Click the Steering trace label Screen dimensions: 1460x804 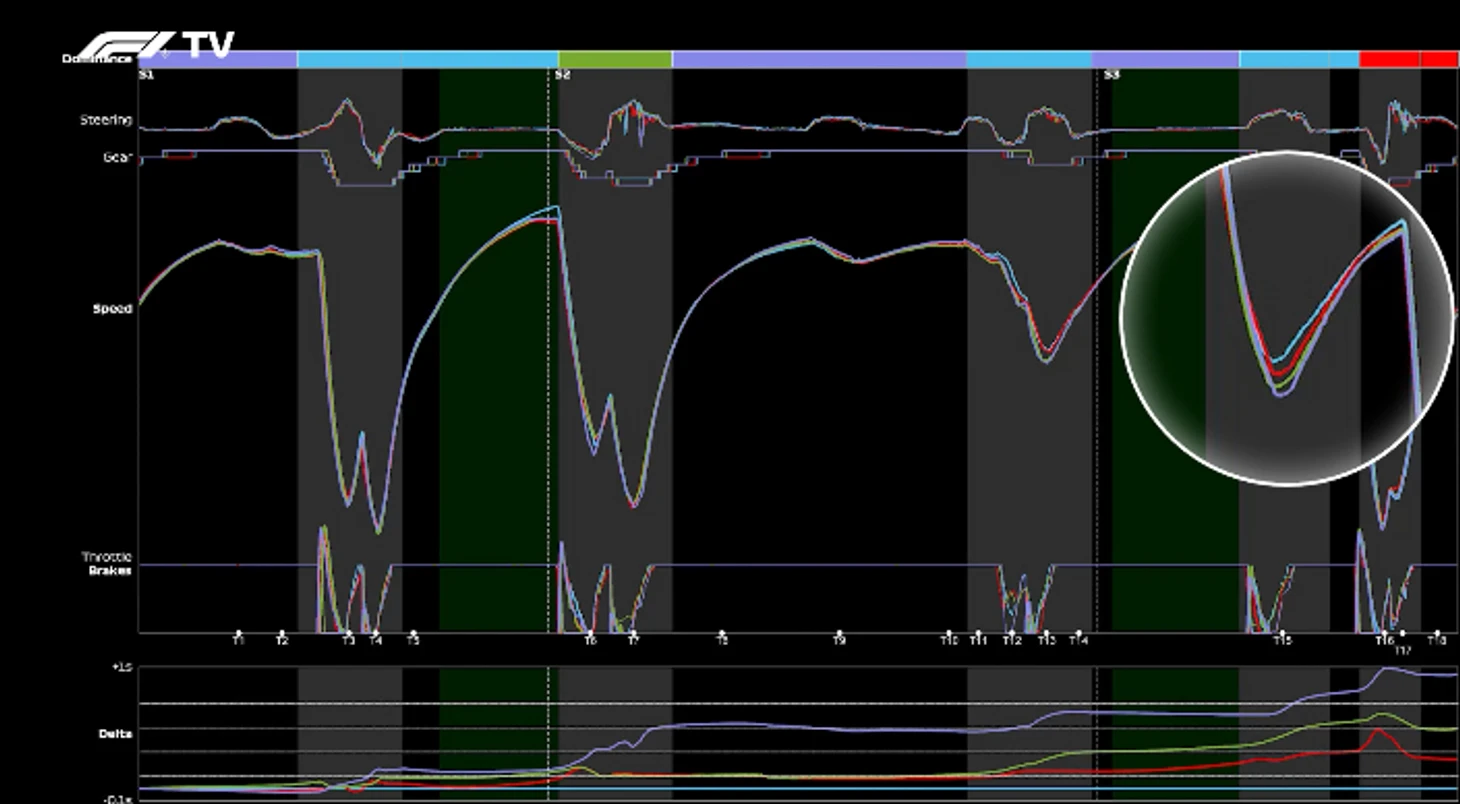[106, 120]
